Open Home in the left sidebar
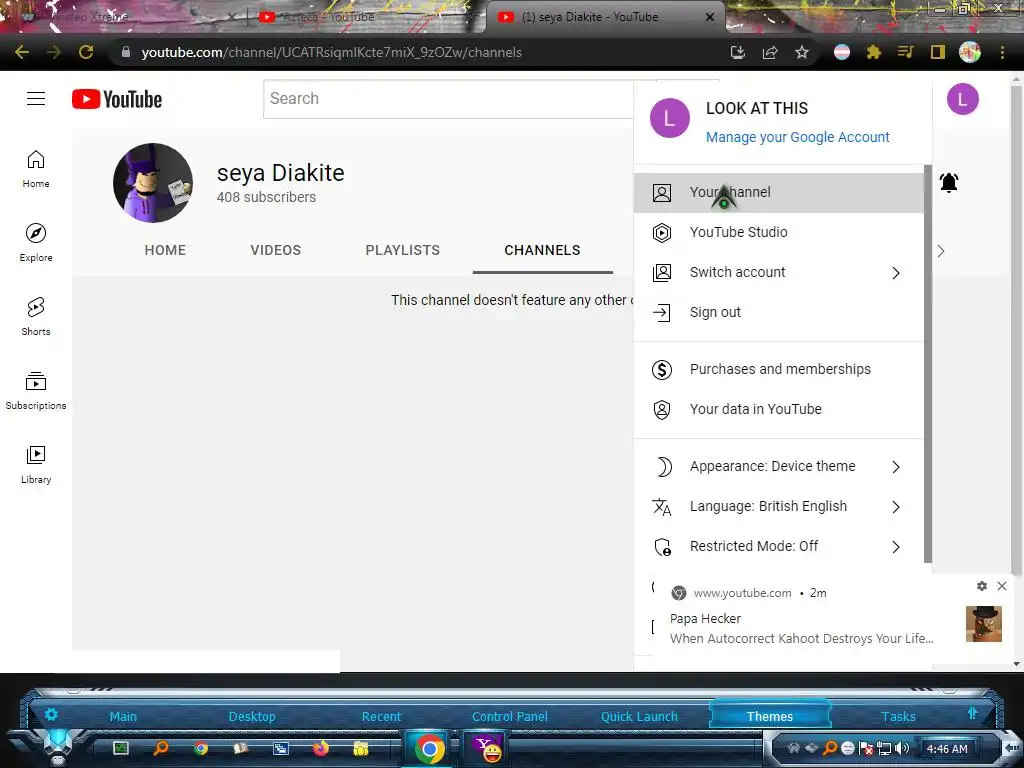Image resolution: width=1024 pixels, height=768 pixels. click(36, 169)
